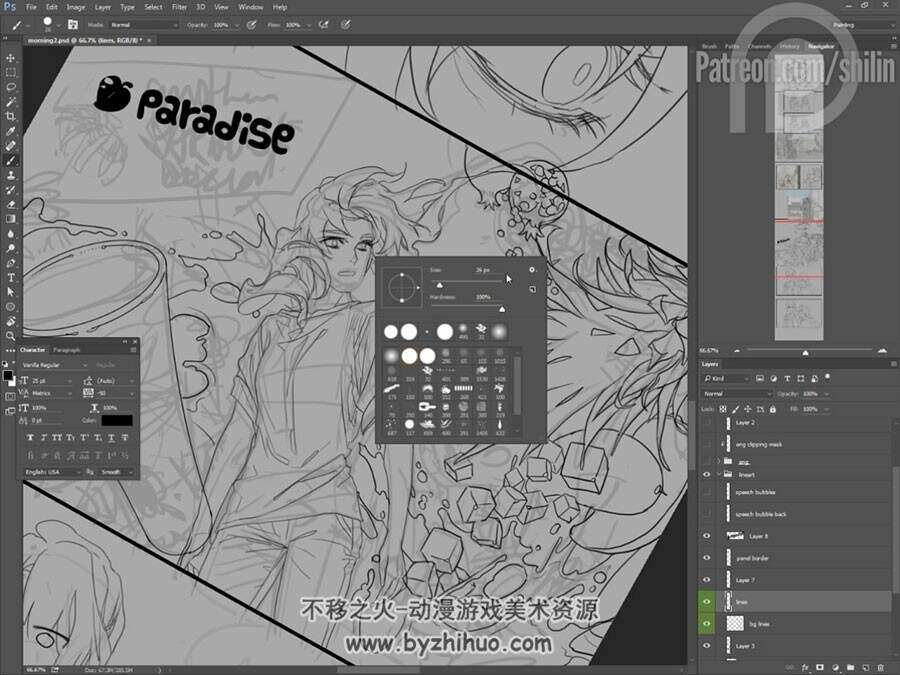Viewport: 900px width, 675px height.
Task: Open the brush Opacity dropdown arrow
Action: (x=237, y=25)
